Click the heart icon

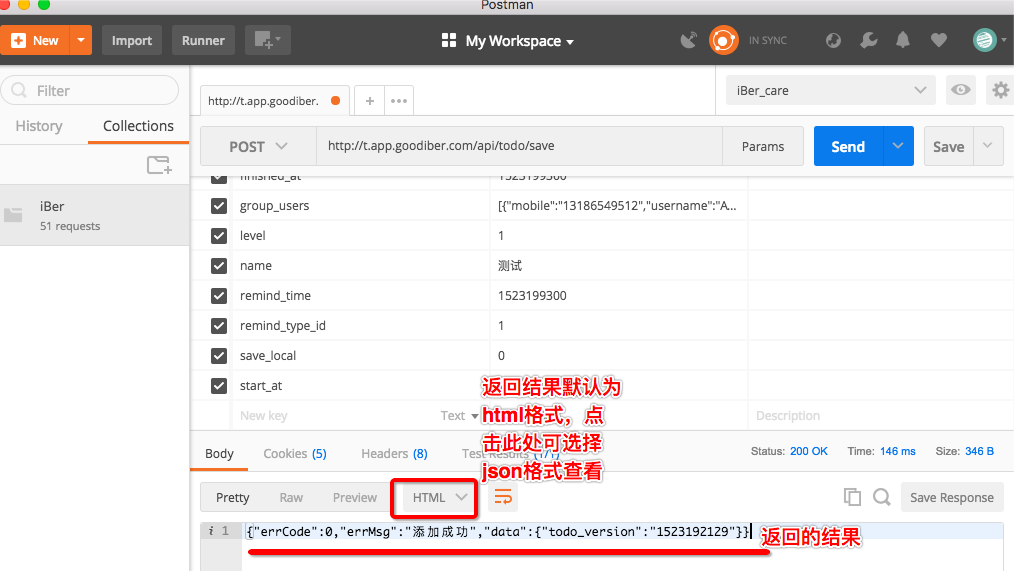(939, 40)
